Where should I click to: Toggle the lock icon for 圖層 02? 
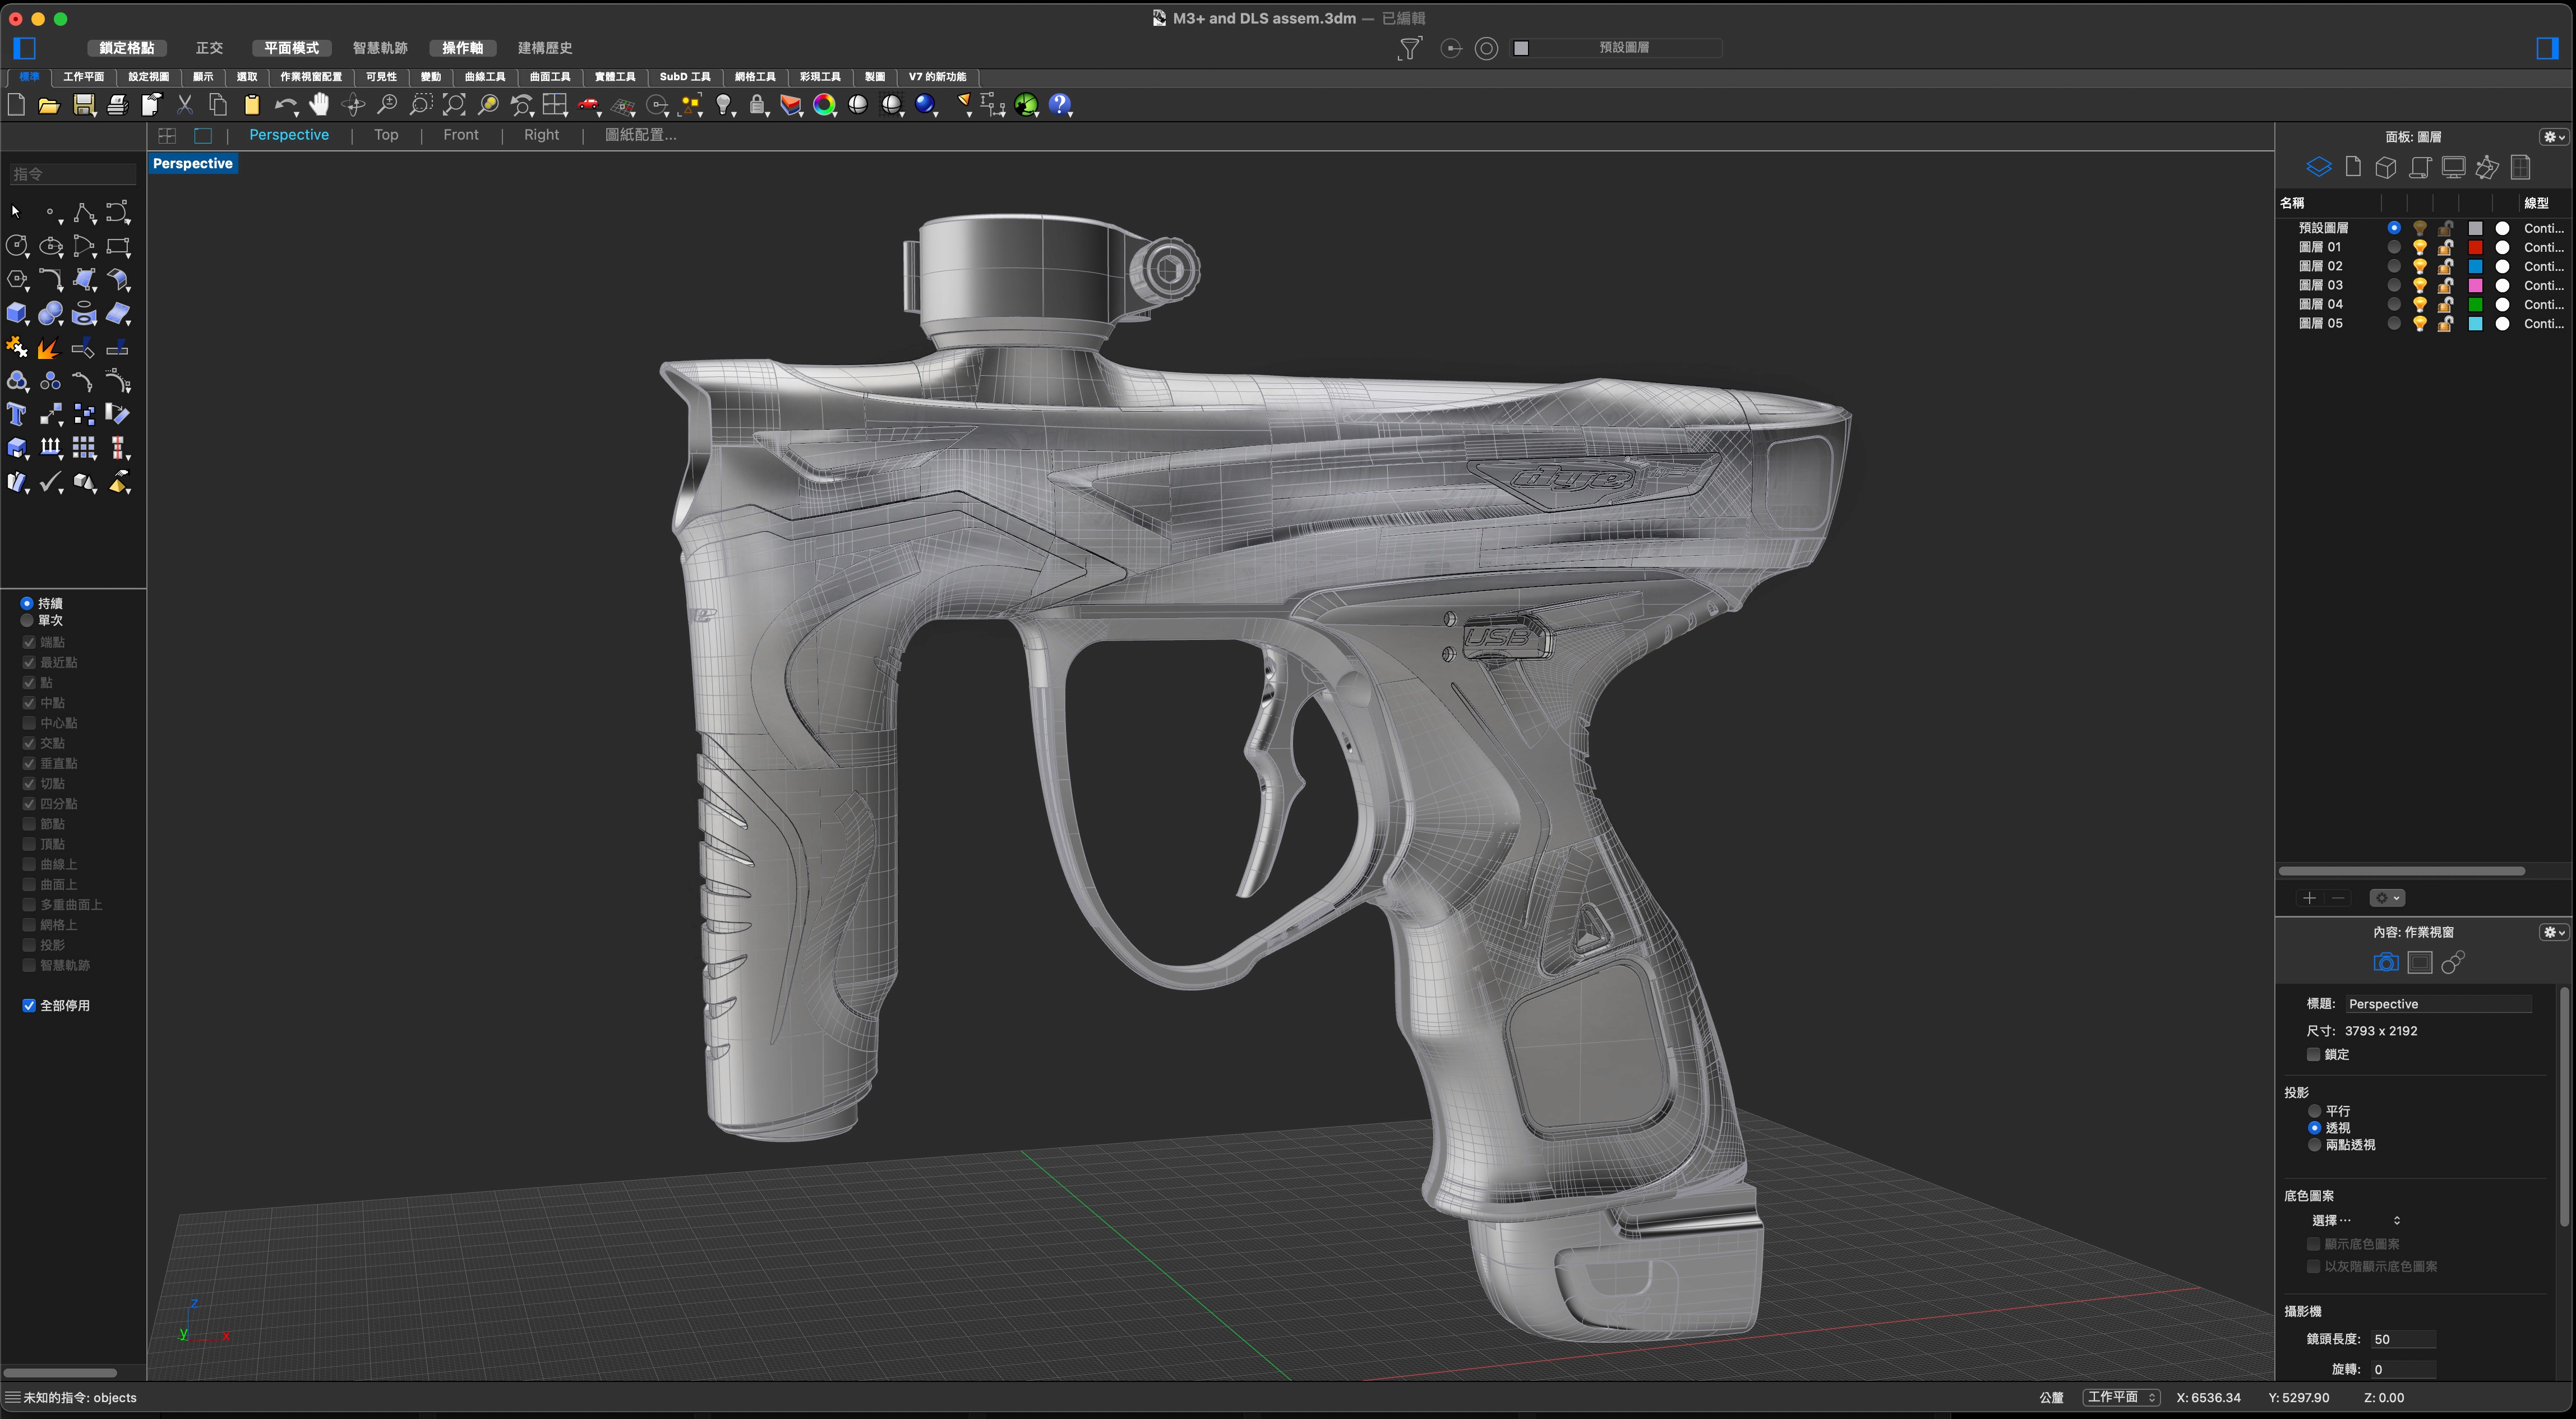pos(2445,266)
